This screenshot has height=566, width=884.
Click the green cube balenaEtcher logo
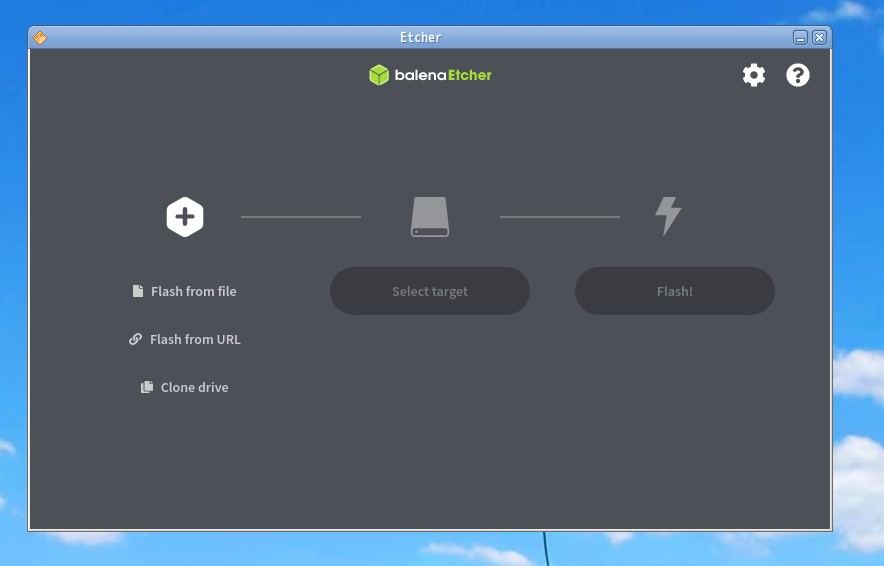pos(379,75)
